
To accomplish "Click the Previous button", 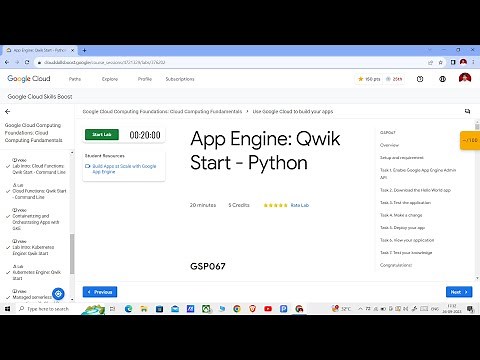I will 100,292.
